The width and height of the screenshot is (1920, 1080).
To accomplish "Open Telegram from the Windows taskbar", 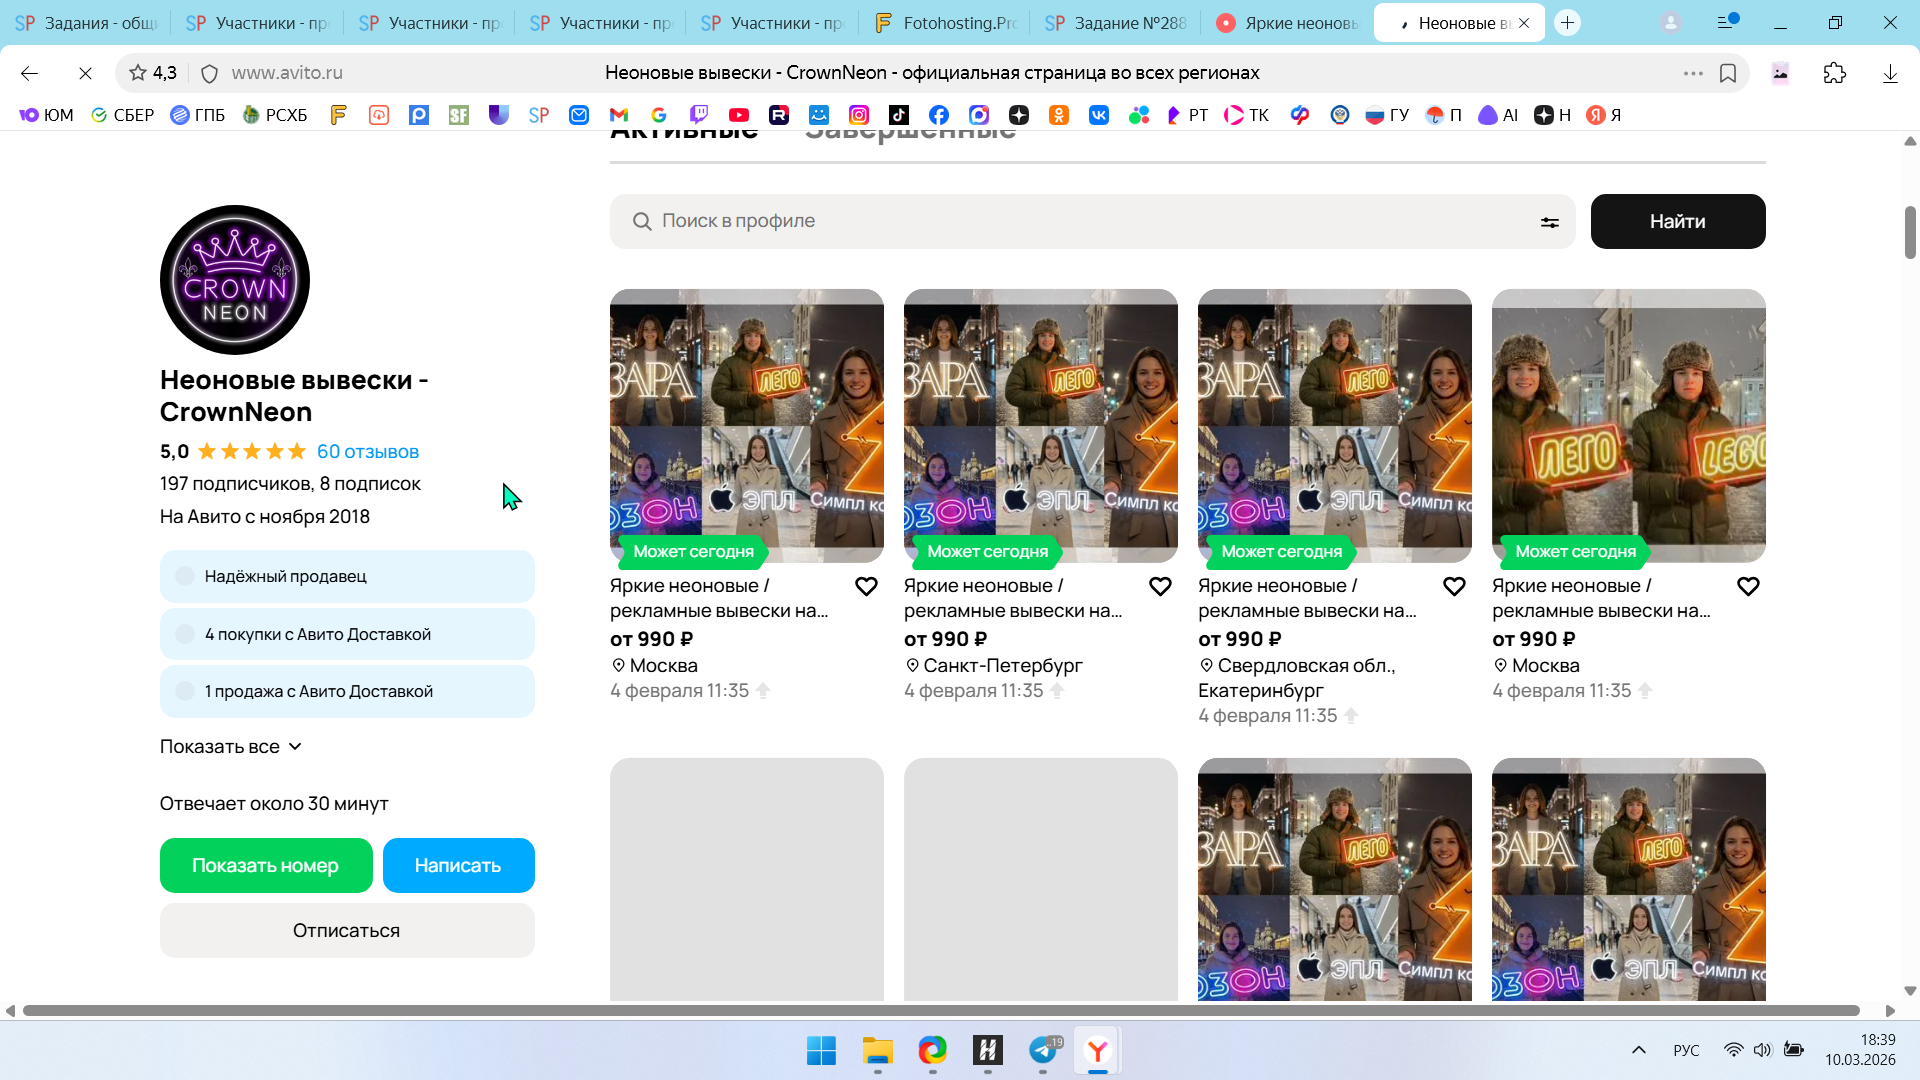I will (1043, 1050).
